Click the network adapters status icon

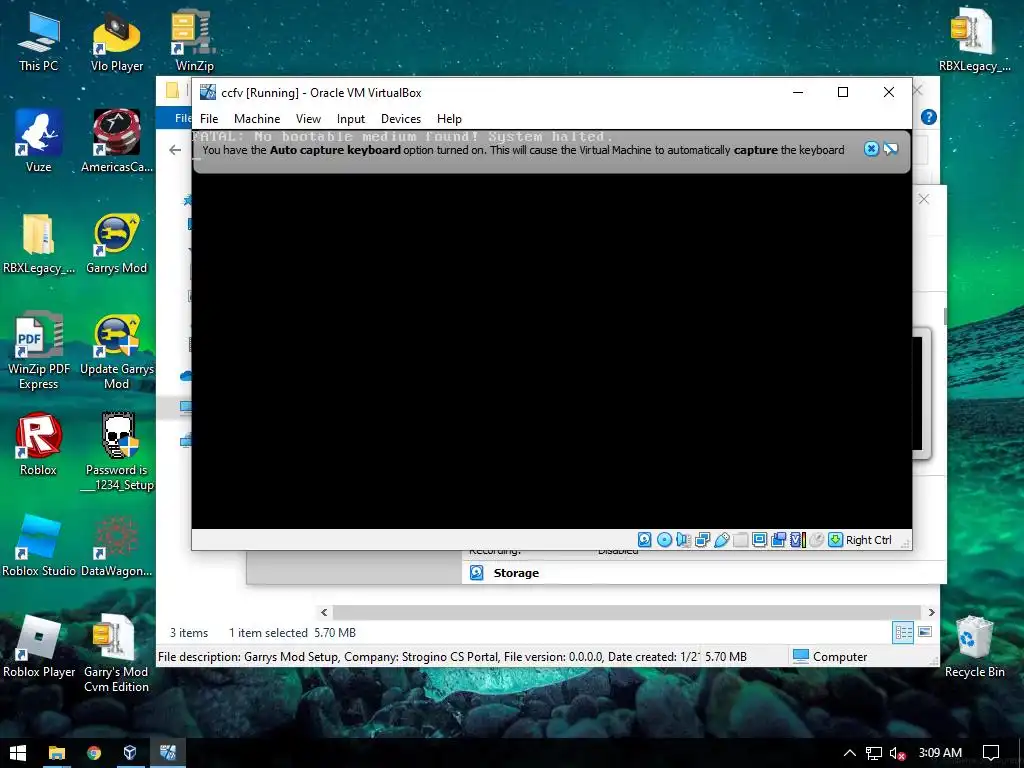click(702, 539)
